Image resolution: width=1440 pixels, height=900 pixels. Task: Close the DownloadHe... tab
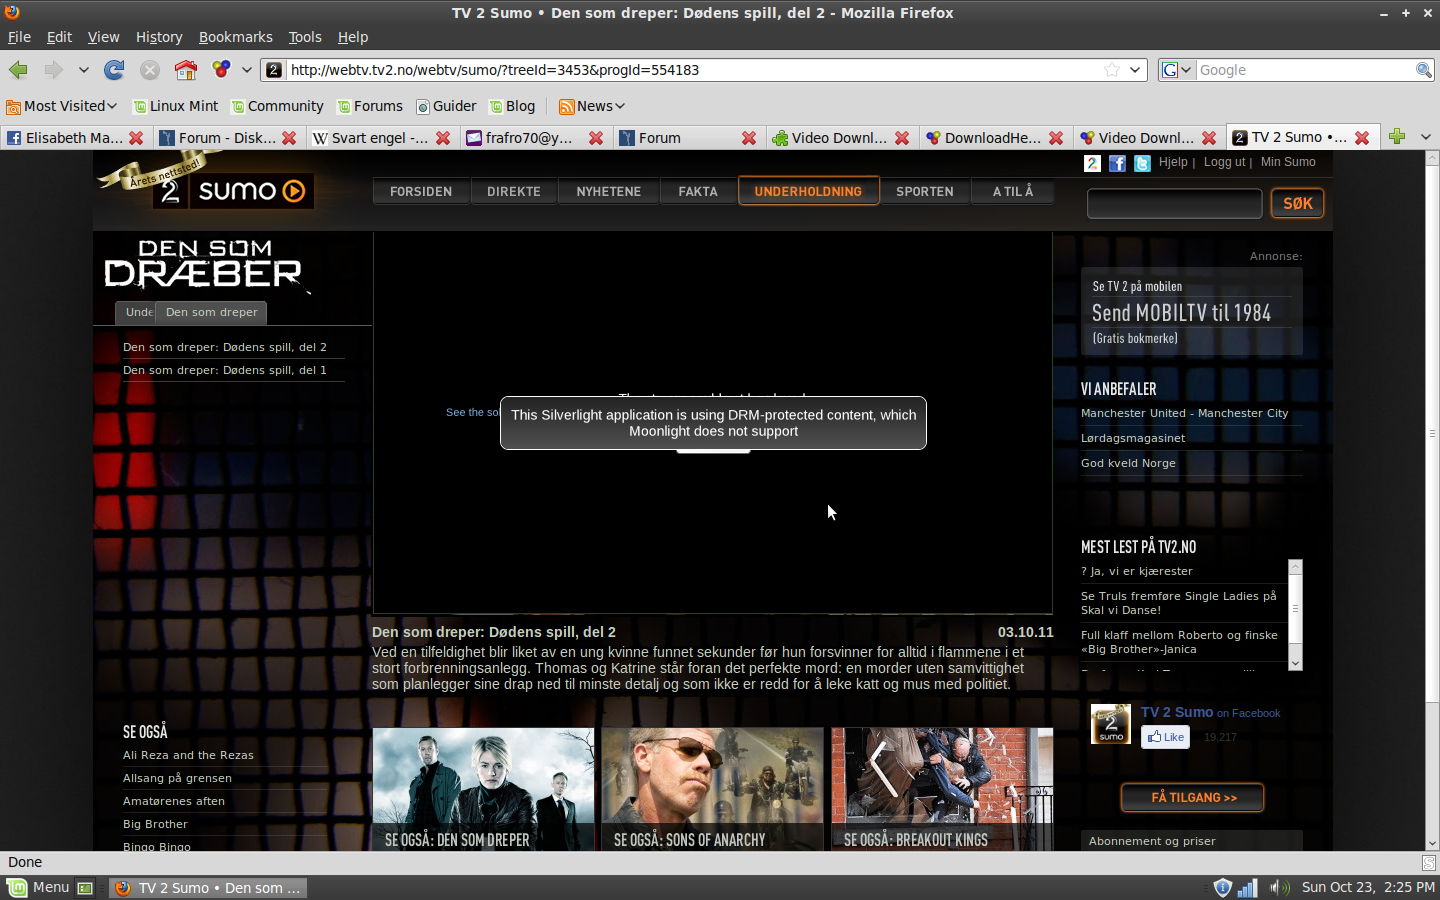[x=1056, y=138]
